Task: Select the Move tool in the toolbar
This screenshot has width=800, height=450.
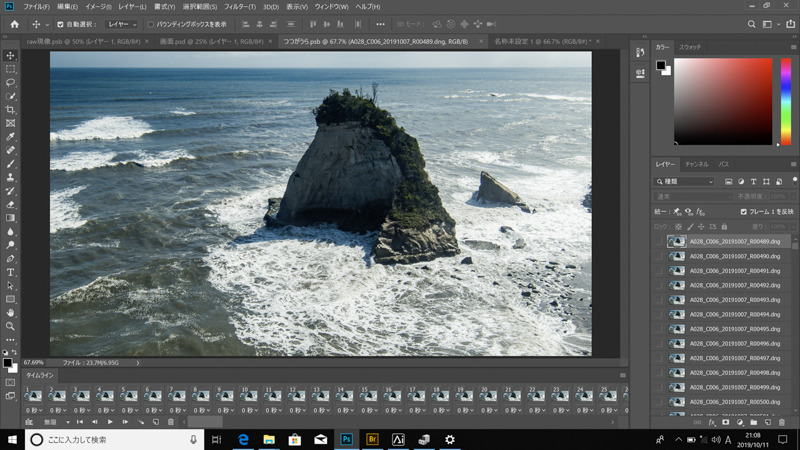Action: pos(11,55)
